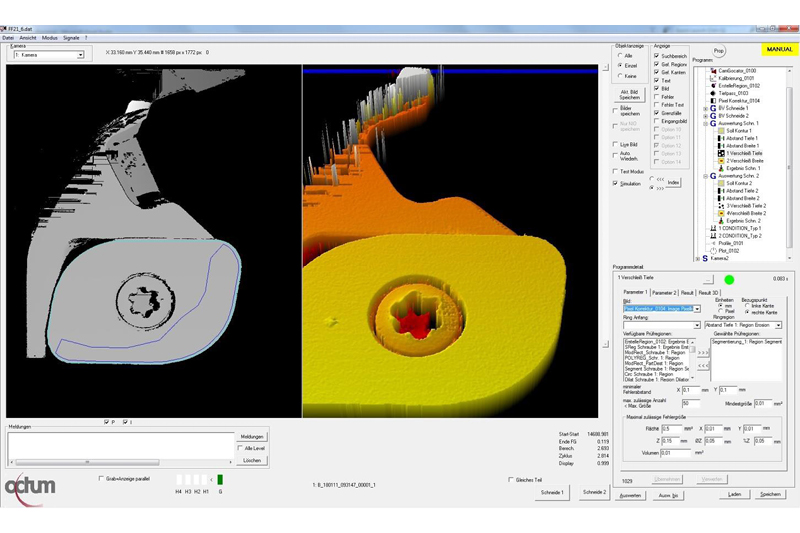Viewport: 800px width, 533px height.
Task: Expand the BV Schneide 1 tree node
Action: (x=705, y=108)
